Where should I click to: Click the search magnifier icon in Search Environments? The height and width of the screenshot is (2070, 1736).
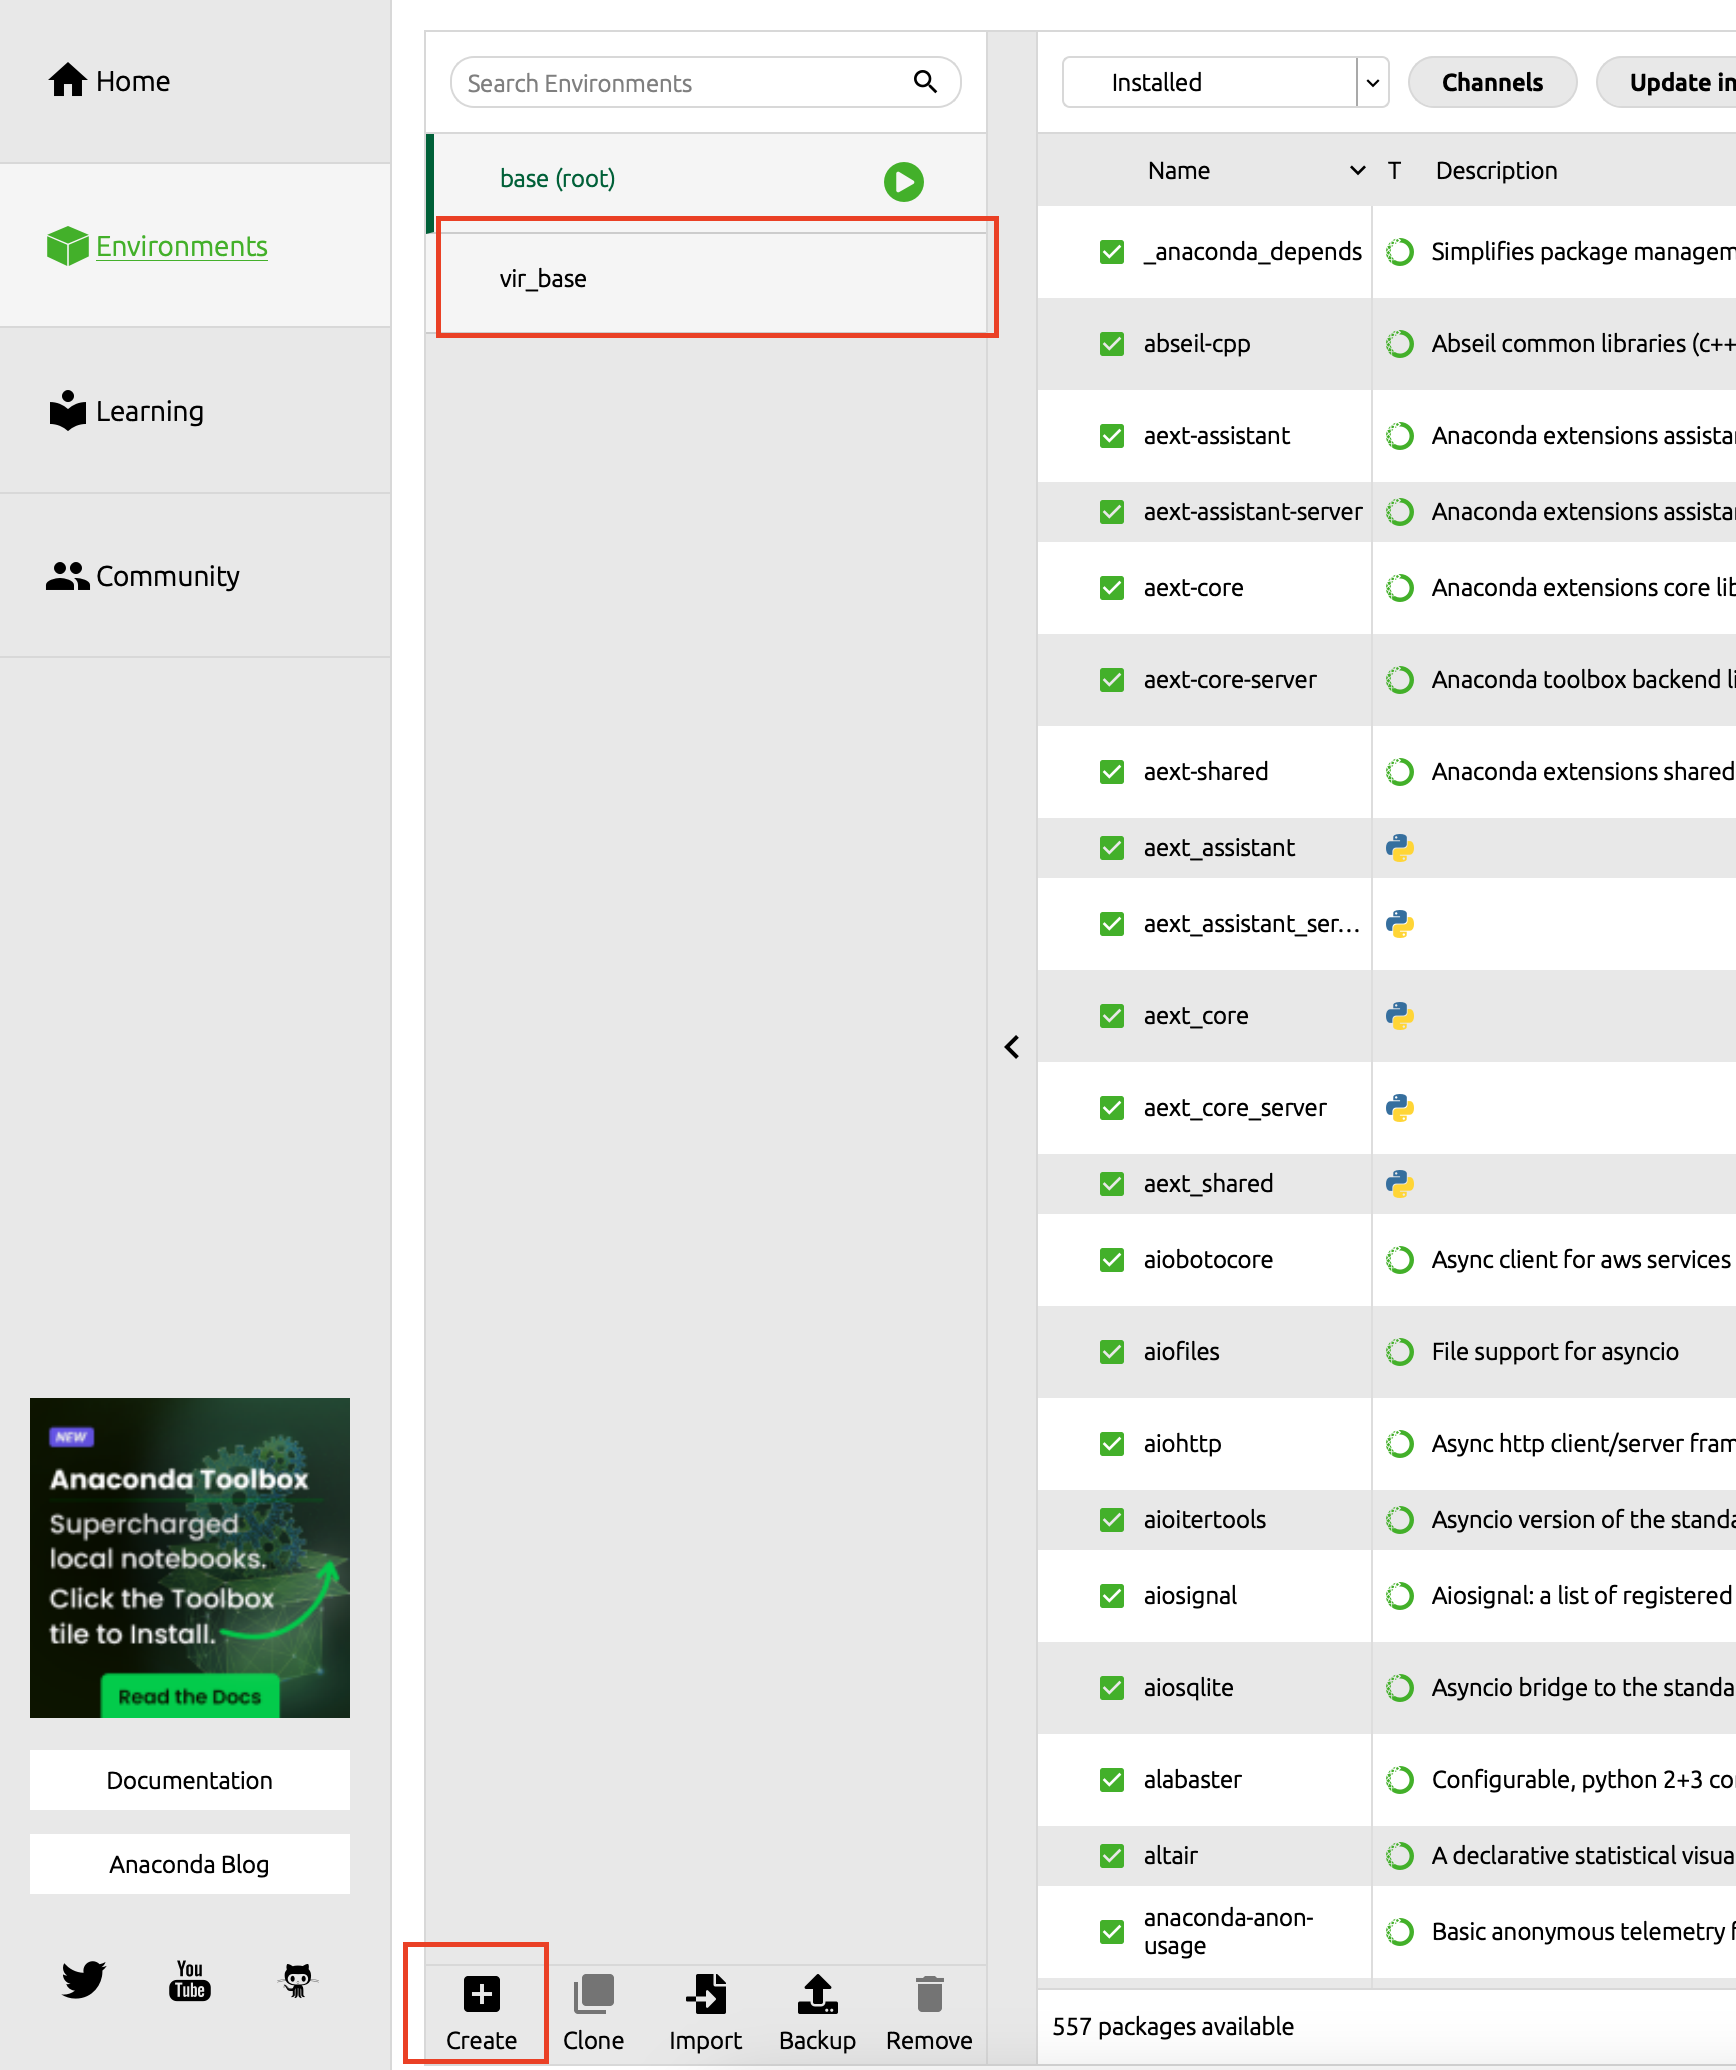click(x=925, y=82)
